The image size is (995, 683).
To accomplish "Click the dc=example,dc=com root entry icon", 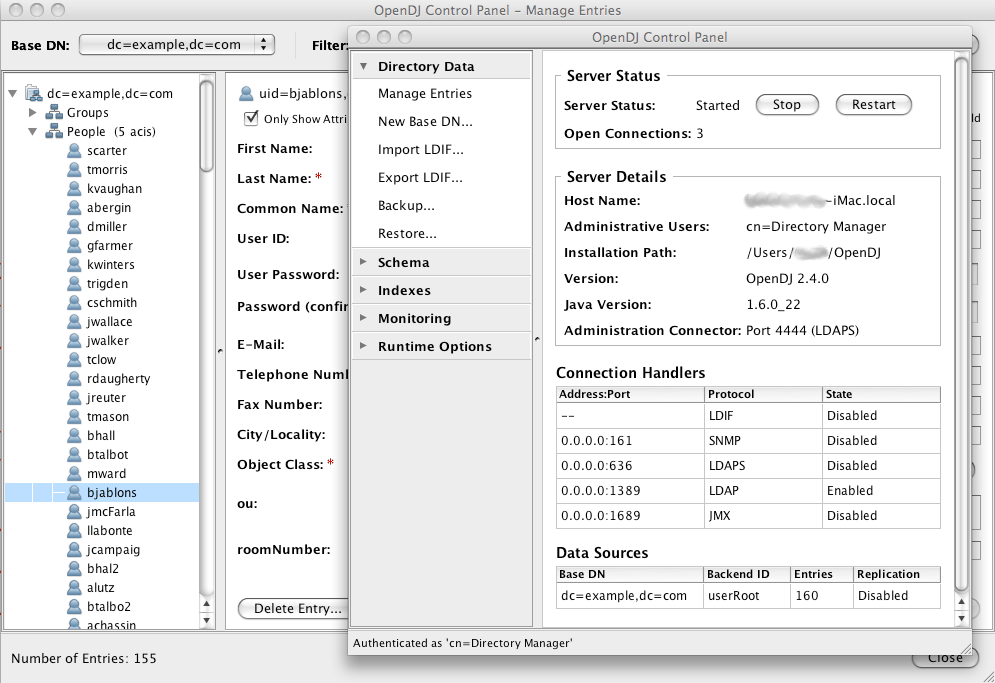I will pos(33,93).
